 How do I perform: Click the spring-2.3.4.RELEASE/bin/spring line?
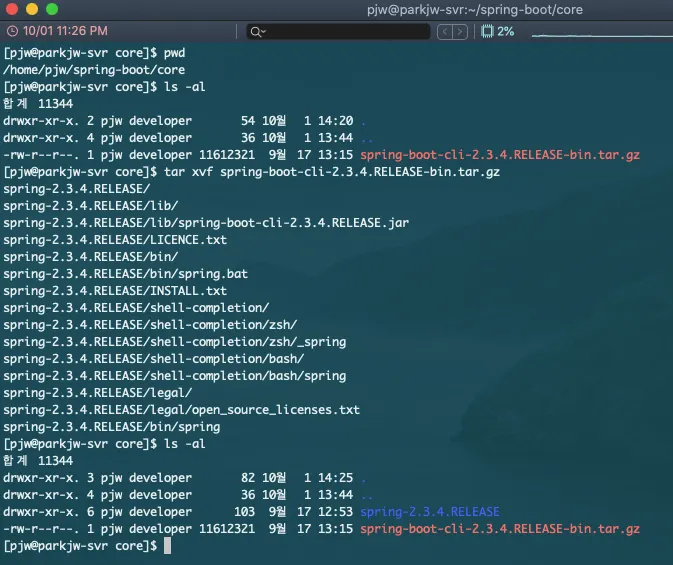coord(112,427)
